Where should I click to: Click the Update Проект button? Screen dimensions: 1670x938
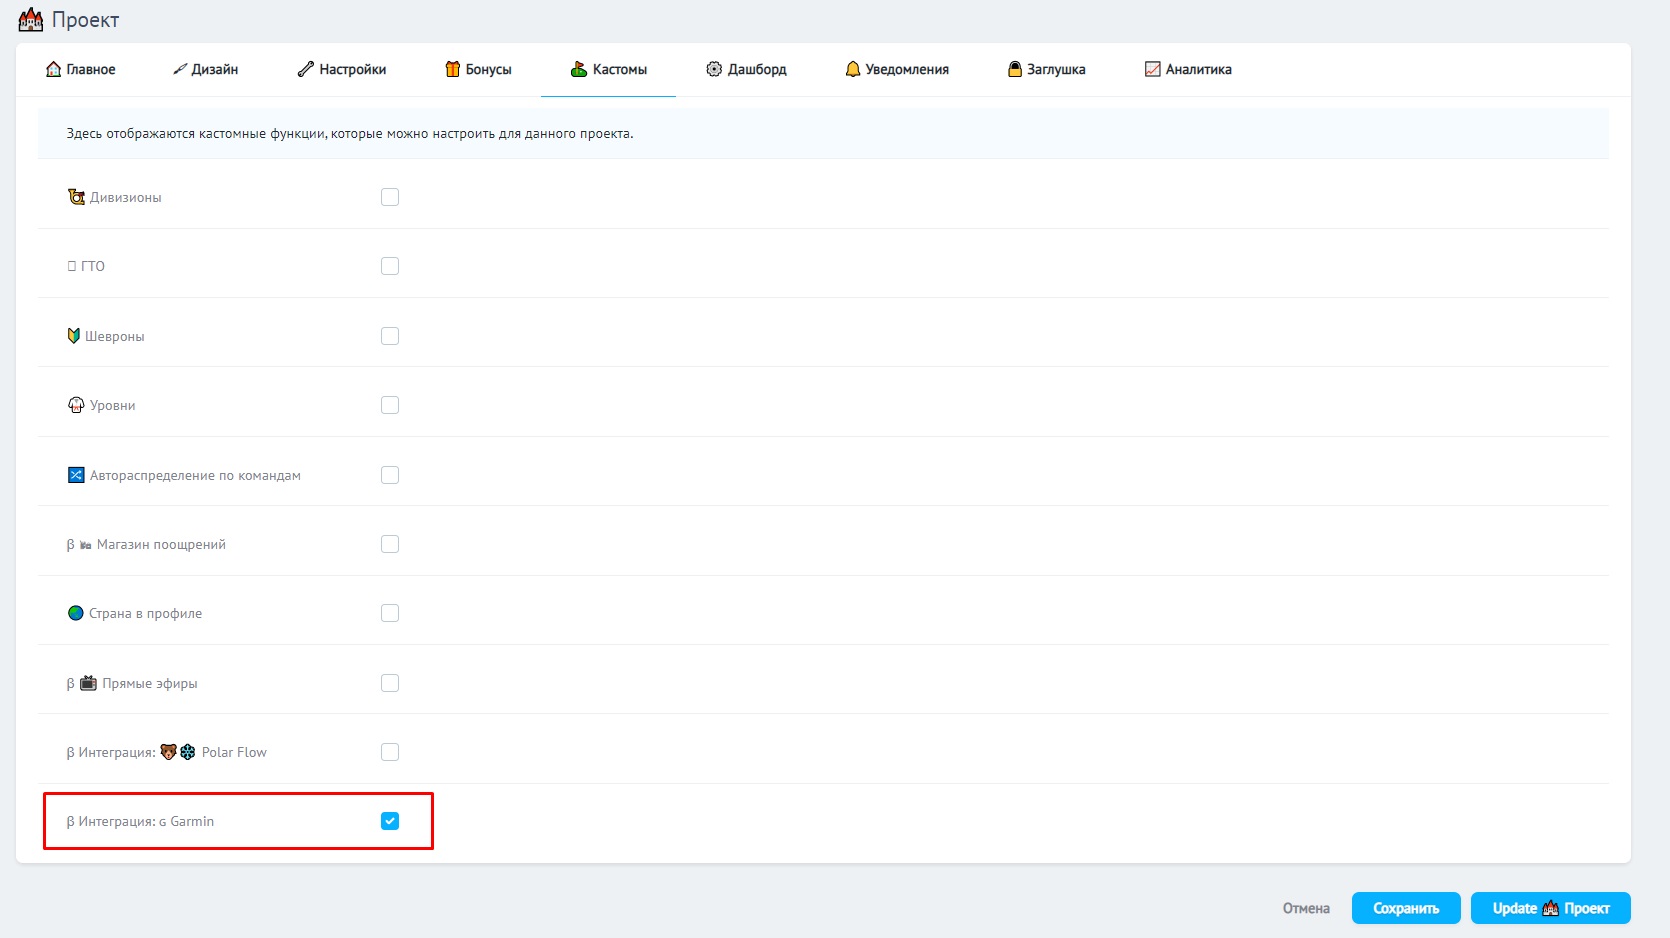(1550, 908)
